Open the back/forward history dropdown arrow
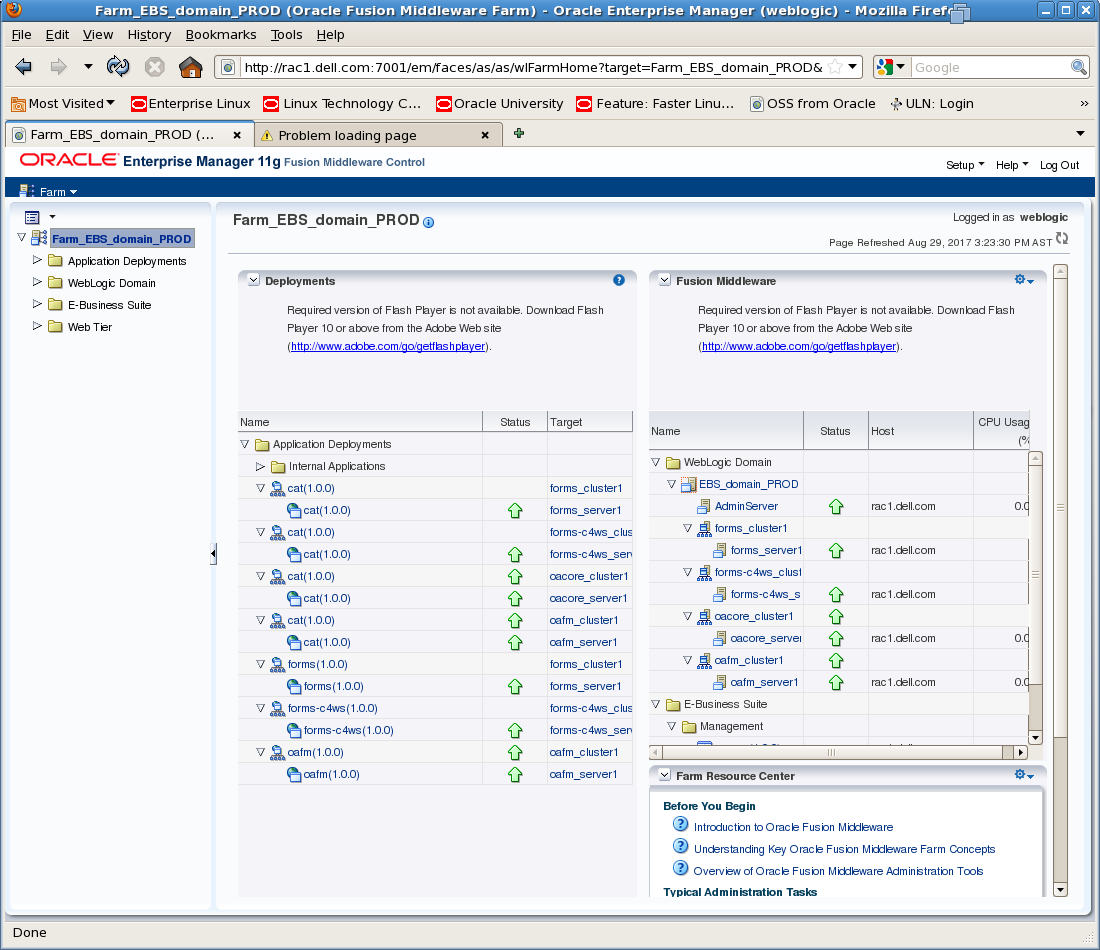This screenshot has width=1100, height=950. (x=88, y=67)
